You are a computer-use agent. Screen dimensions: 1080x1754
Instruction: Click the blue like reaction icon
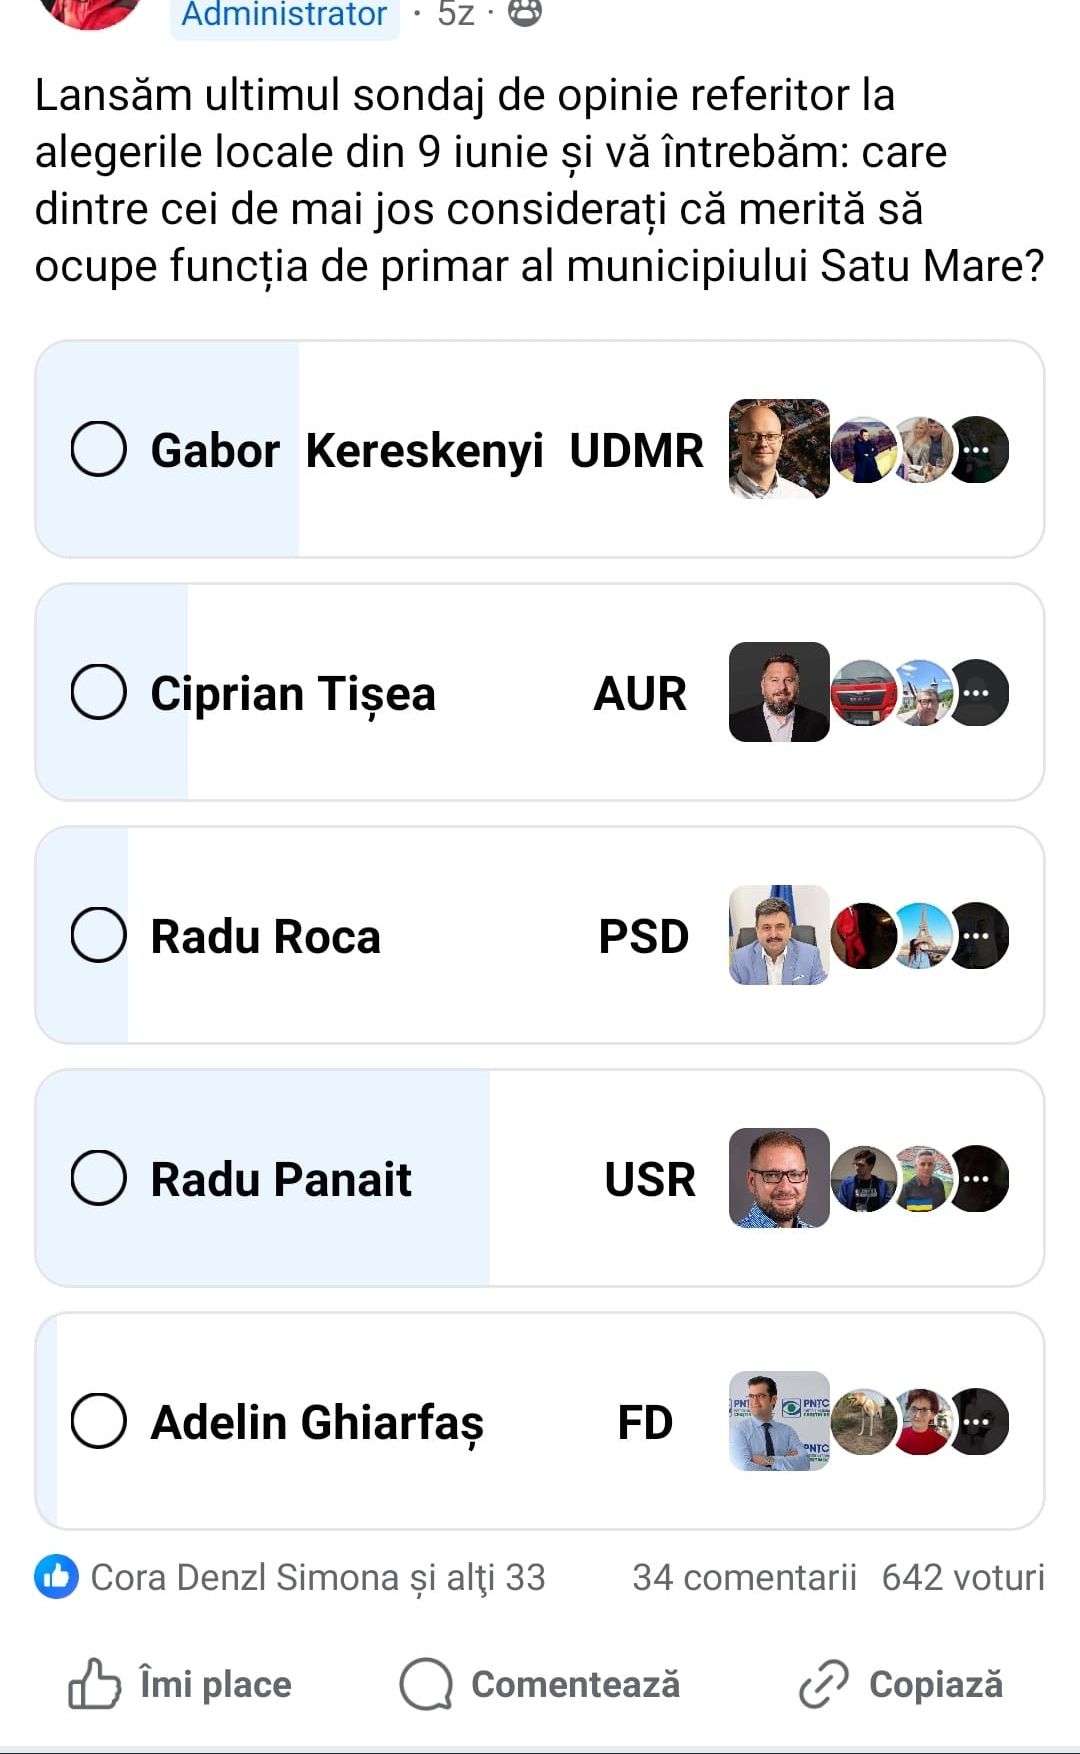[56, 1577]
